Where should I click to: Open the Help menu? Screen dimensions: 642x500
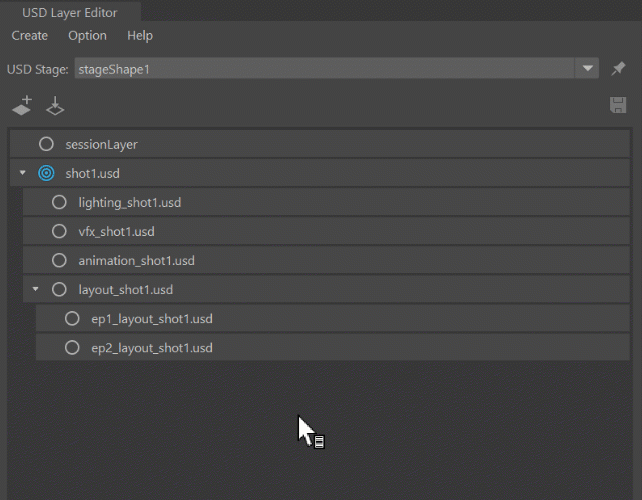140,36
